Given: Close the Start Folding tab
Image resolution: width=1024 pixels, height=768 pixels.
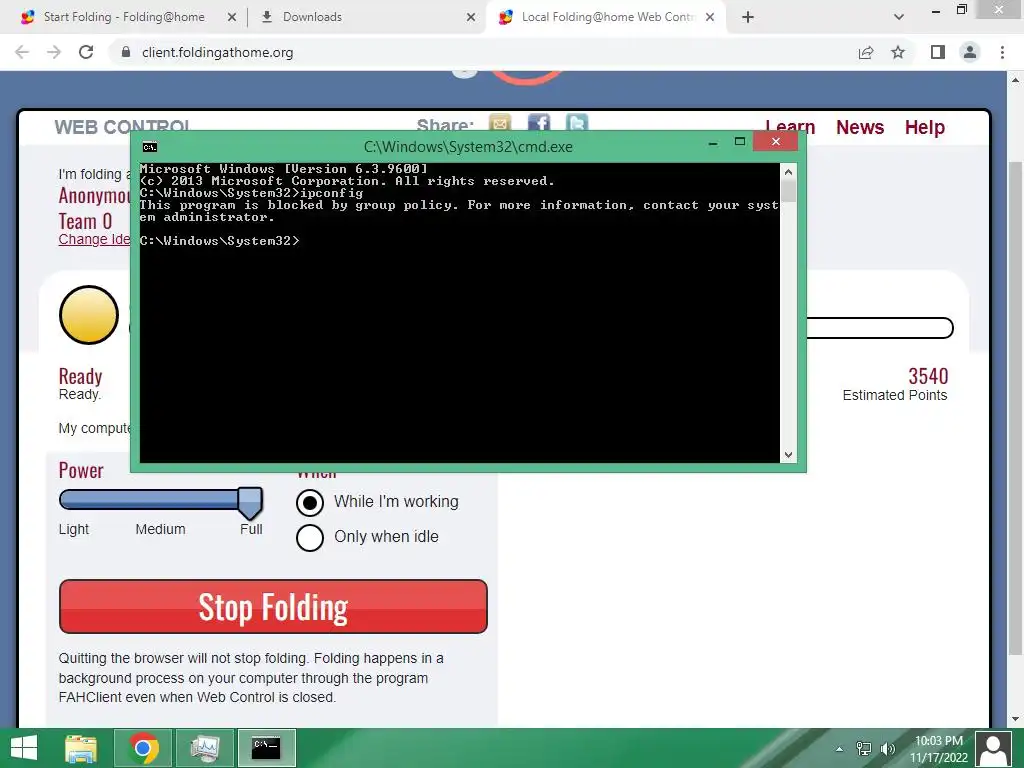Looking at the screenshot, I should [232, 18].
